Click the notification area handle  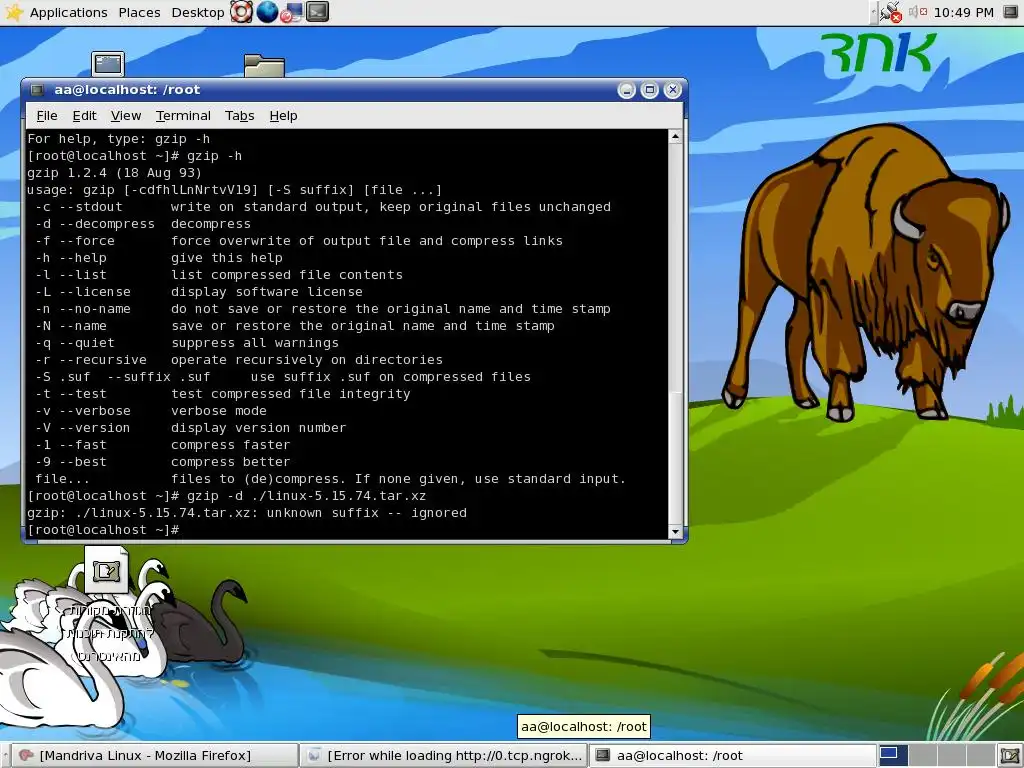pyautogui.click(x=873, y=12)
